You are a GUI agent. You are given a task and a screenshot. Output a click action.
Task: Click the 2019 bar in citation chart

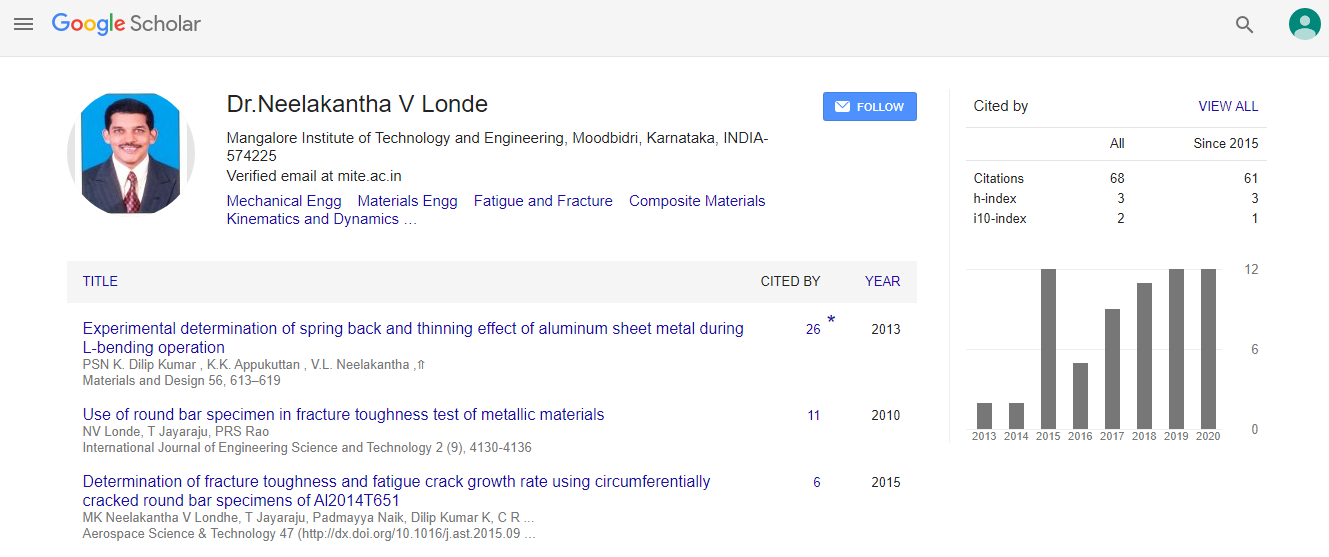pos(1176,349)
